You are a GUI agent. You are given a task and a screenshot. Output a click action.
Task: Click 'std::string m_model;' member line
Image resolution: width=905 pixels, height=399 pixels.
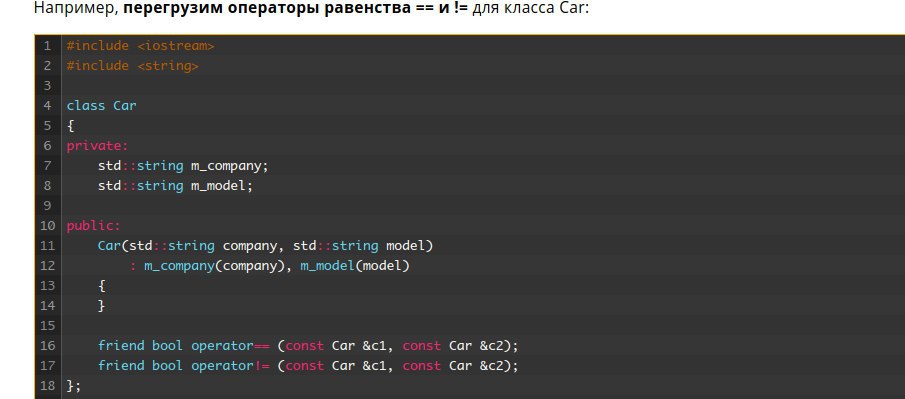tap(175, 186)
